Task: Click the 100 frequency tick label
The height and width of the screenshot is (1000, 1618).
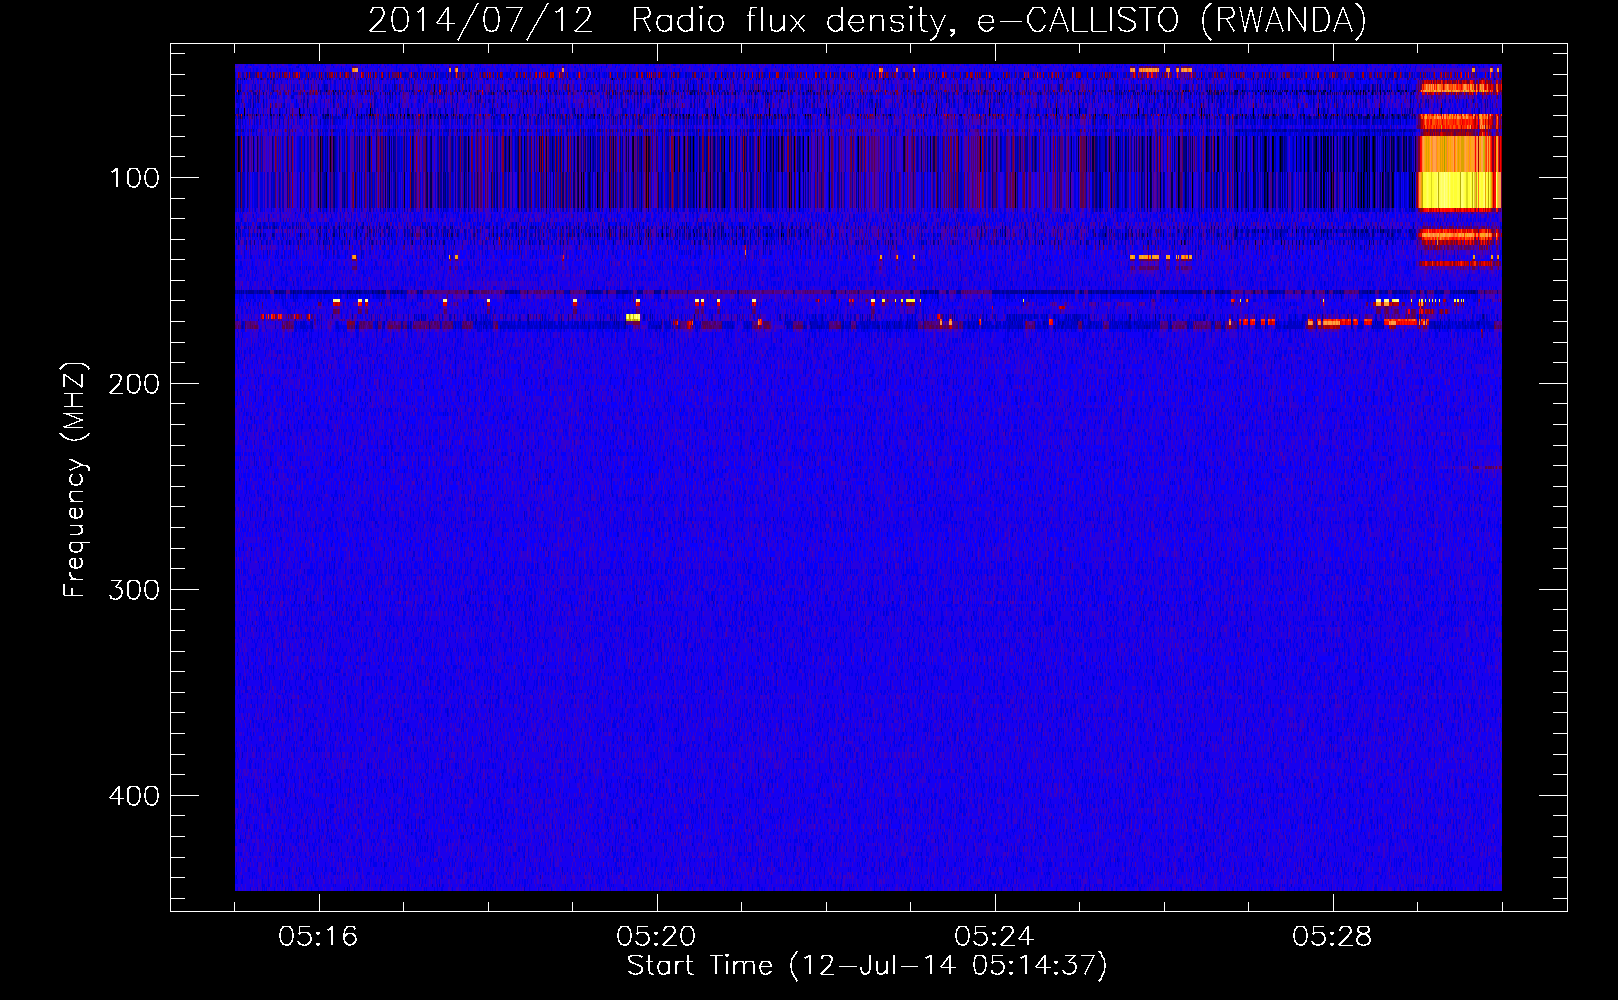Action: [134, 178]
